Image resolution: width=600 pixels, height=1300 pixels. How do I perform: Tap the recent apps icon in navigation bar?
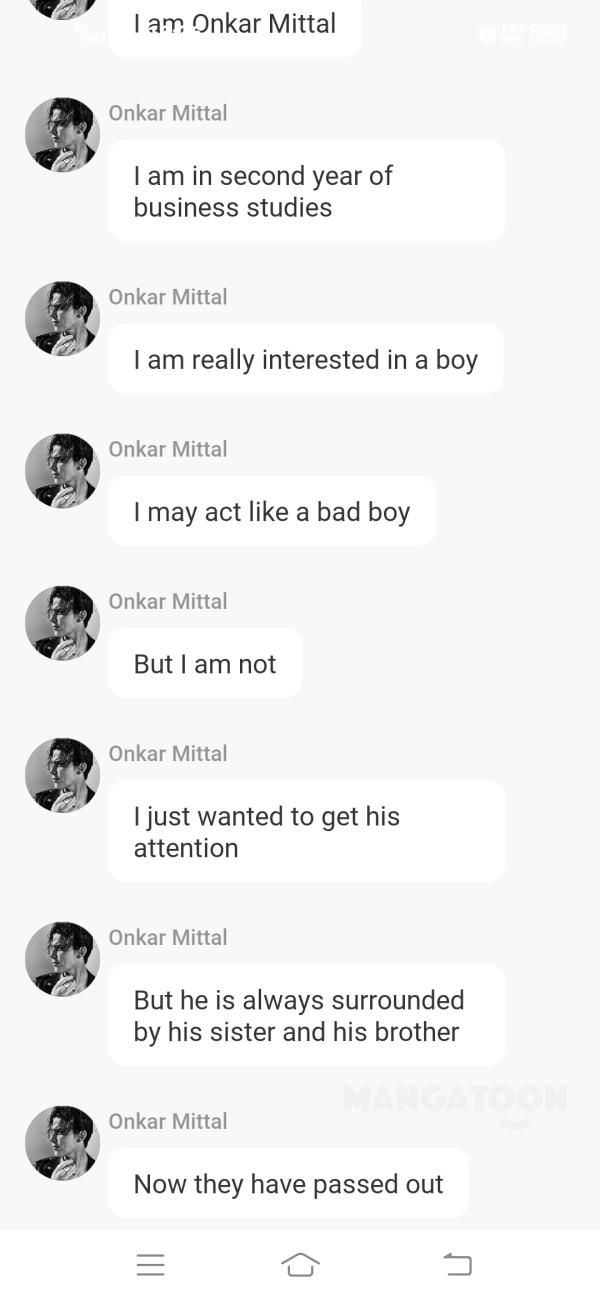tap(151, 1264)
